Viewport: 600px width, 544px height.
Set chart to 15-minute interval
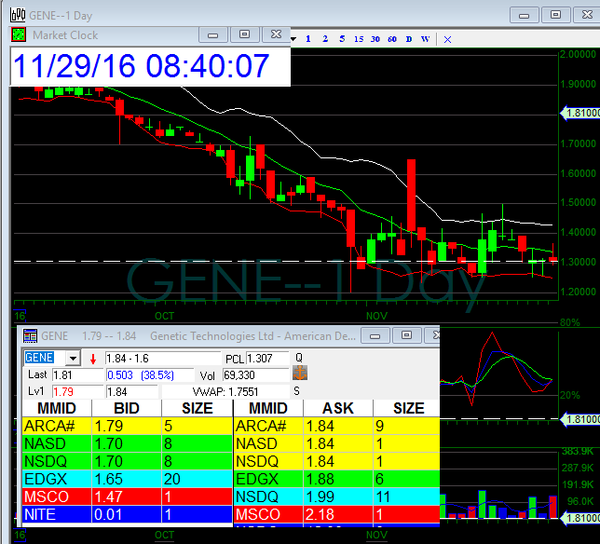tap(358, 39)
